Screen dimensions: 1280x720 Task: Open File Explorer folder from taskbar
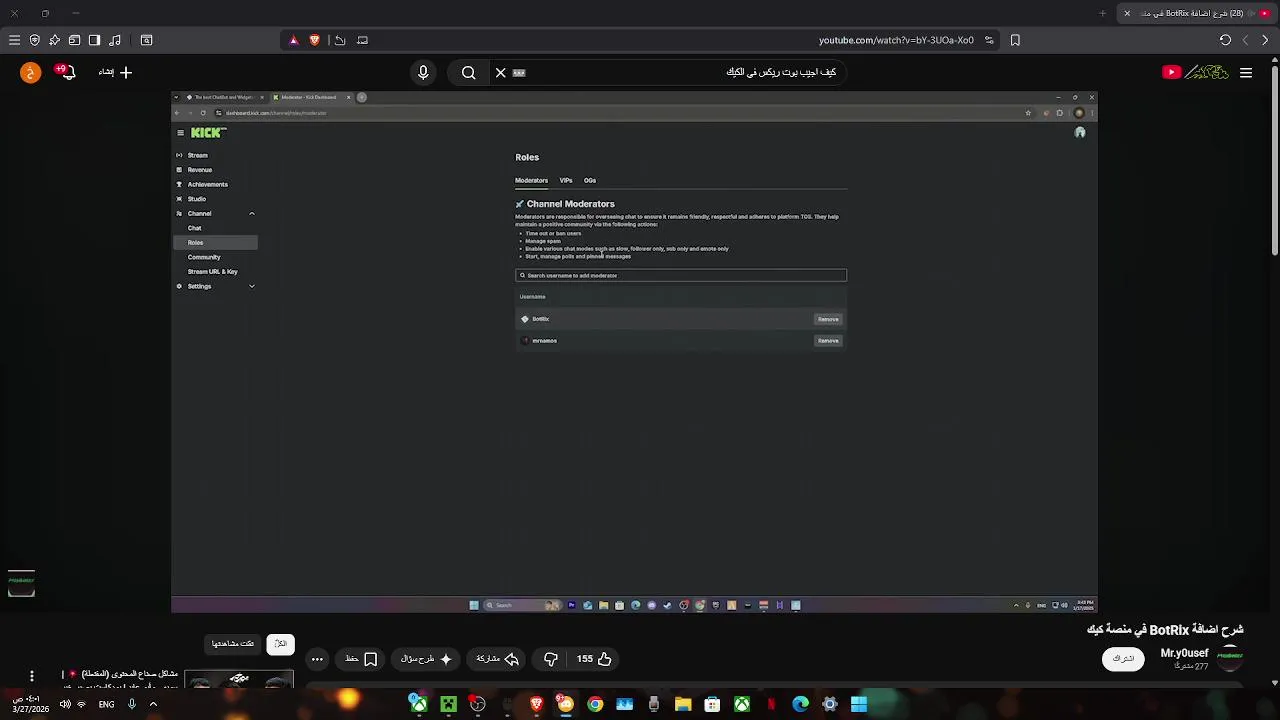click(683, 705)
